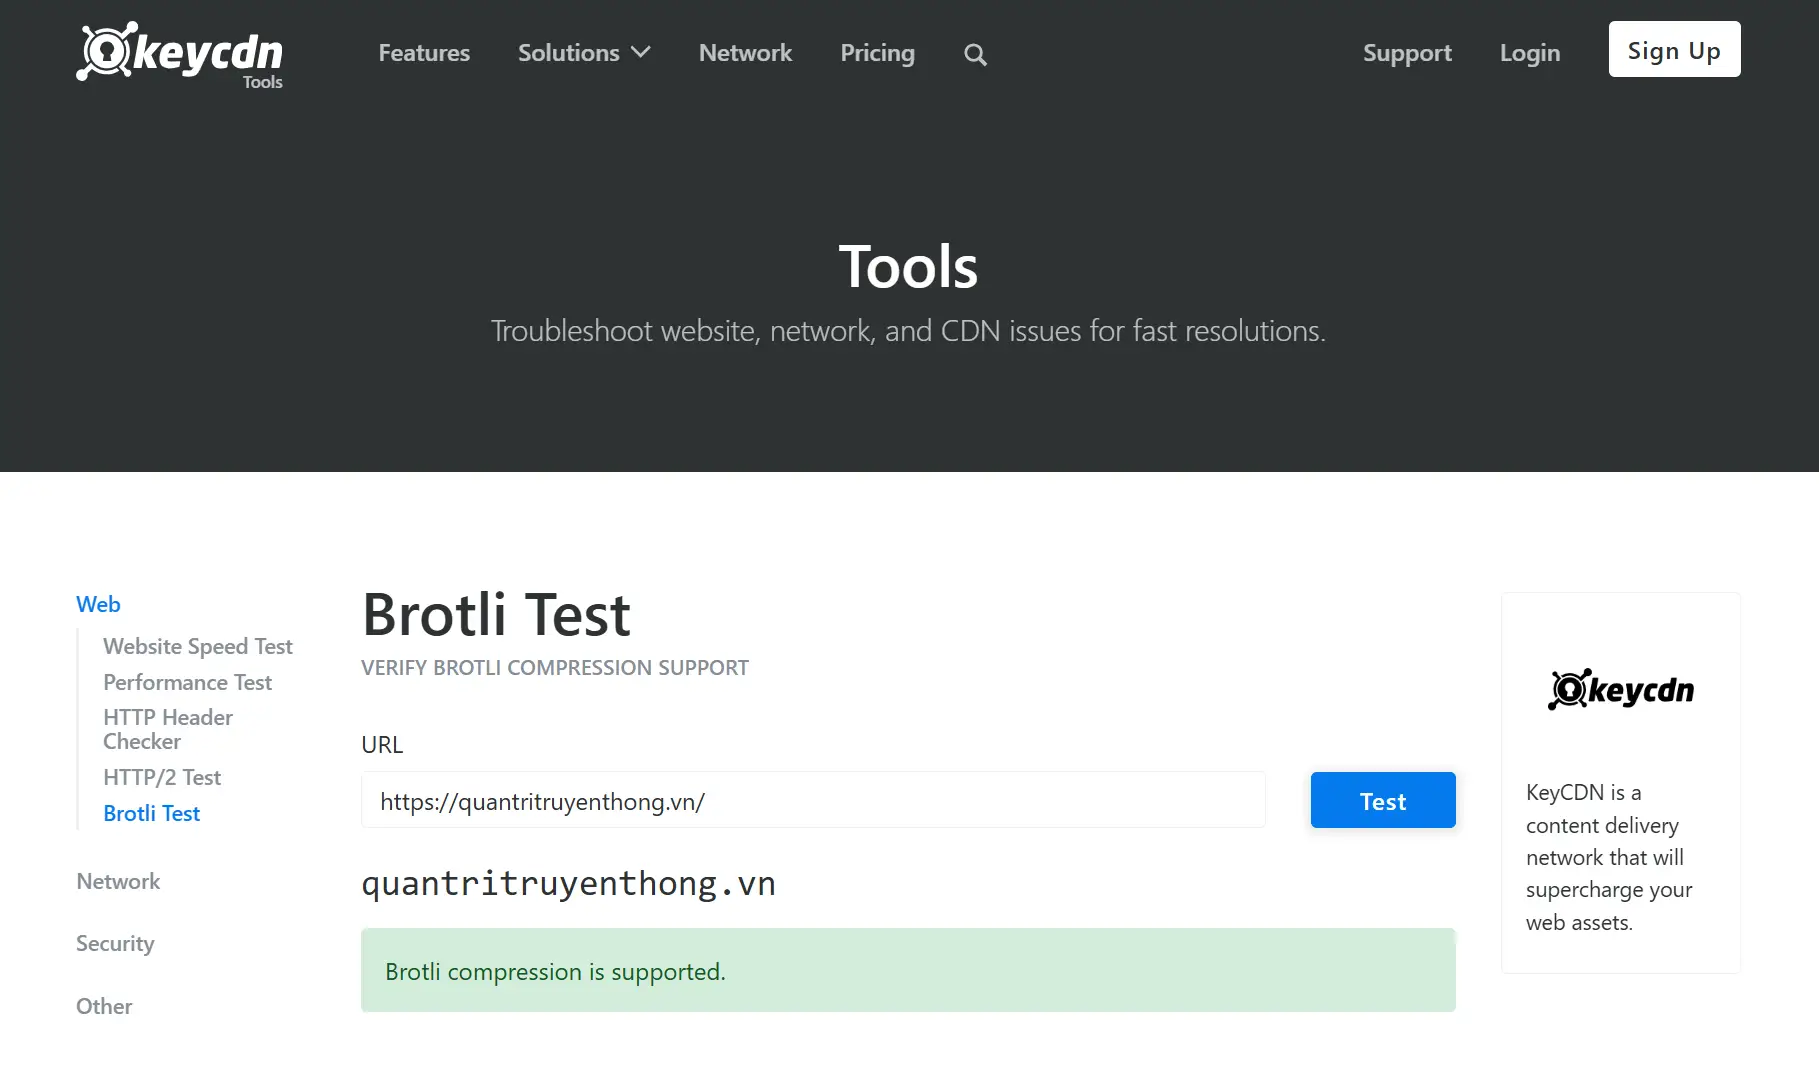Open the search icon in navbar
This screenshot has width=1819, height=1090.
975,54
